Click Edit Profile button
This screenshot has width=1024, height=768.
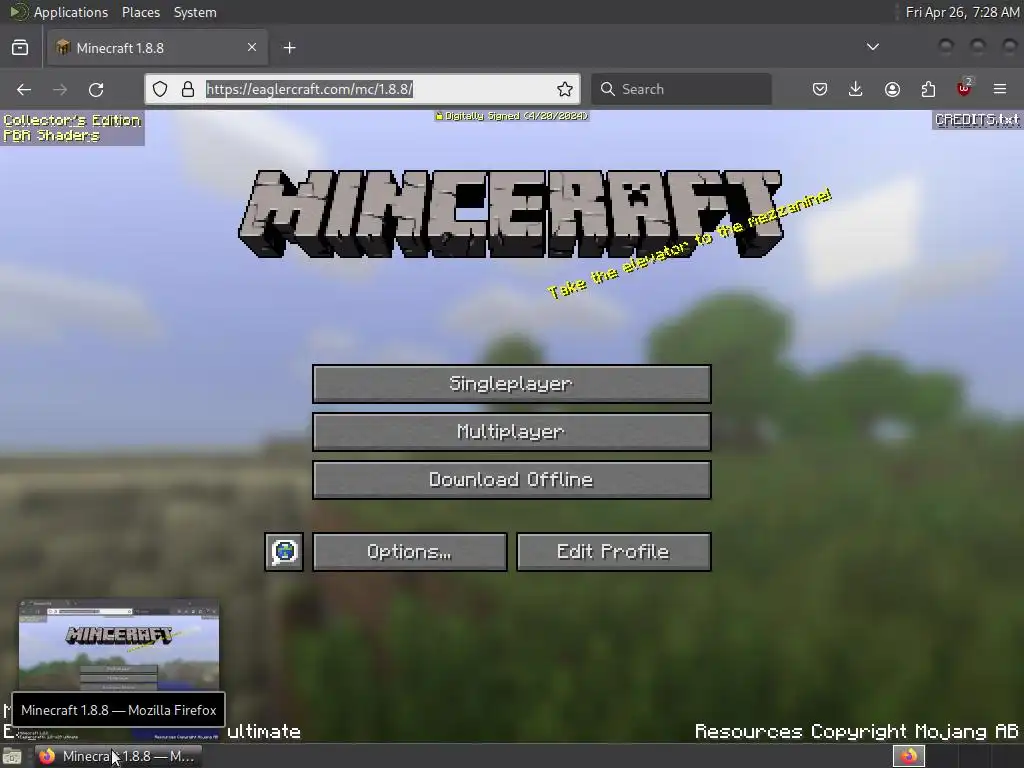(613, 552)
